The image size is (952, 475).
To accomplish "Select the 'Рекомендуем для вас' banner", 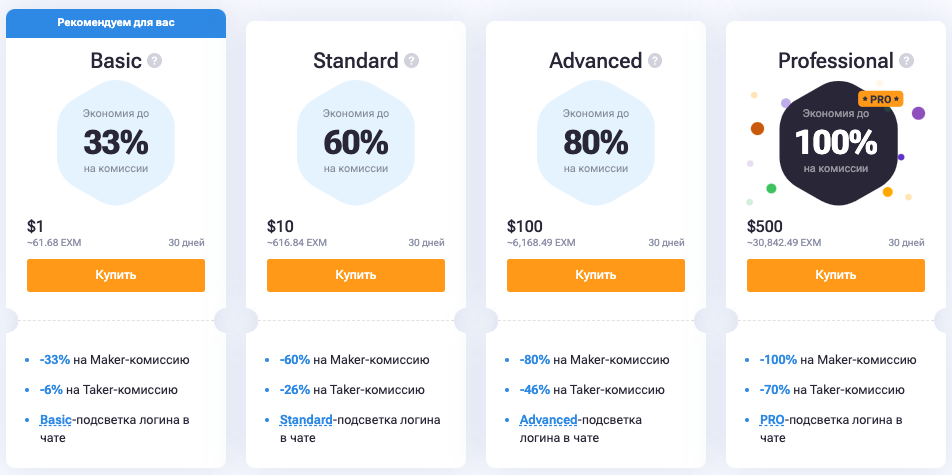I will click(x=116, y=23).
